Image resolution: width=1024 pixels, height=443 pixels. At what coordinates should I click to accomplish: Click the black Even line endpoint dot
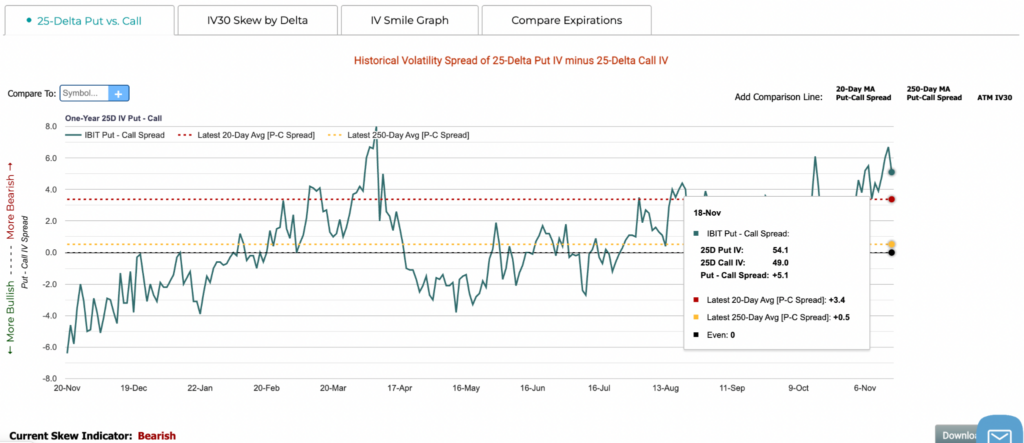coord(892,252)
